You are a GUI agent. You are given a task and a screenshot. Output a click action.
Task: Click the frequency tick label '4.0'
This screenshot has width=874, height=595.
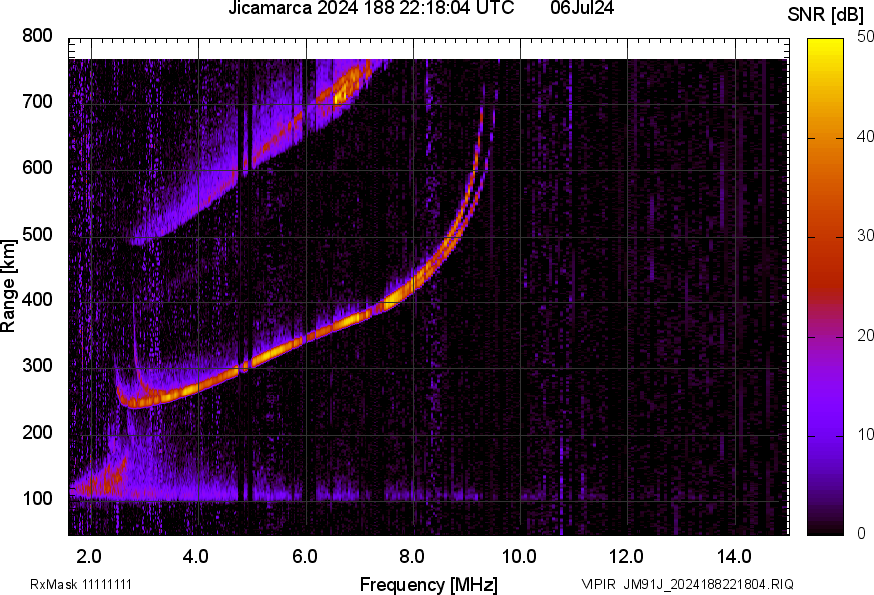(x=196, y=556)
